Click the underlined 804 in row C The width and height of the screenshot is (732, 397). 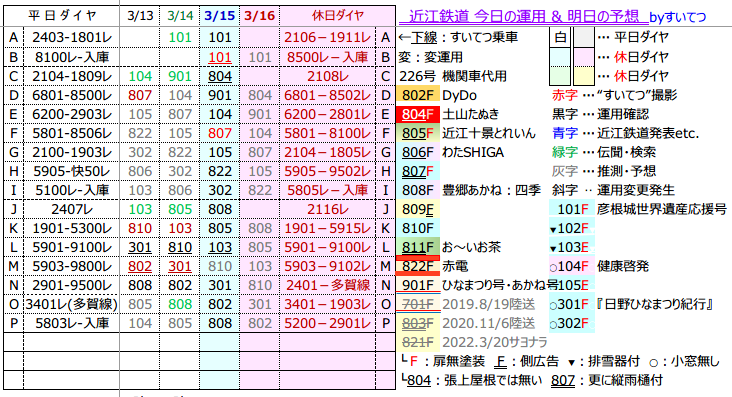coord(220,77)
